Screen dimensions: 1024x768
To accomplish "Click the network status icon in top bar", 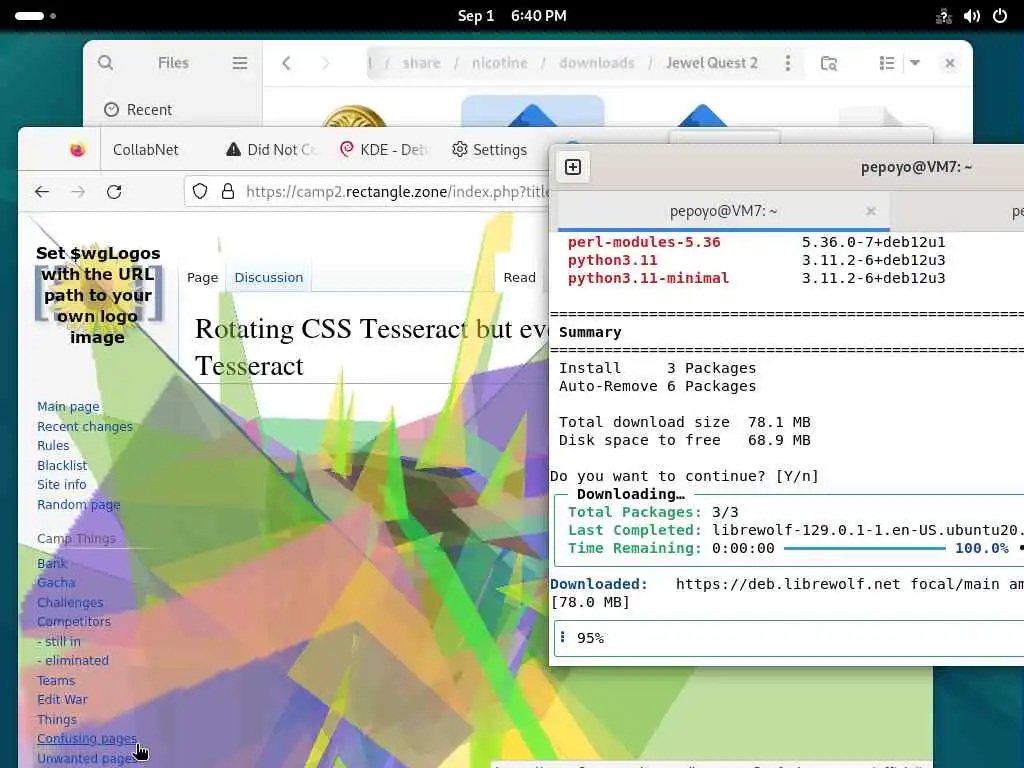I will (x=943, y=16).
